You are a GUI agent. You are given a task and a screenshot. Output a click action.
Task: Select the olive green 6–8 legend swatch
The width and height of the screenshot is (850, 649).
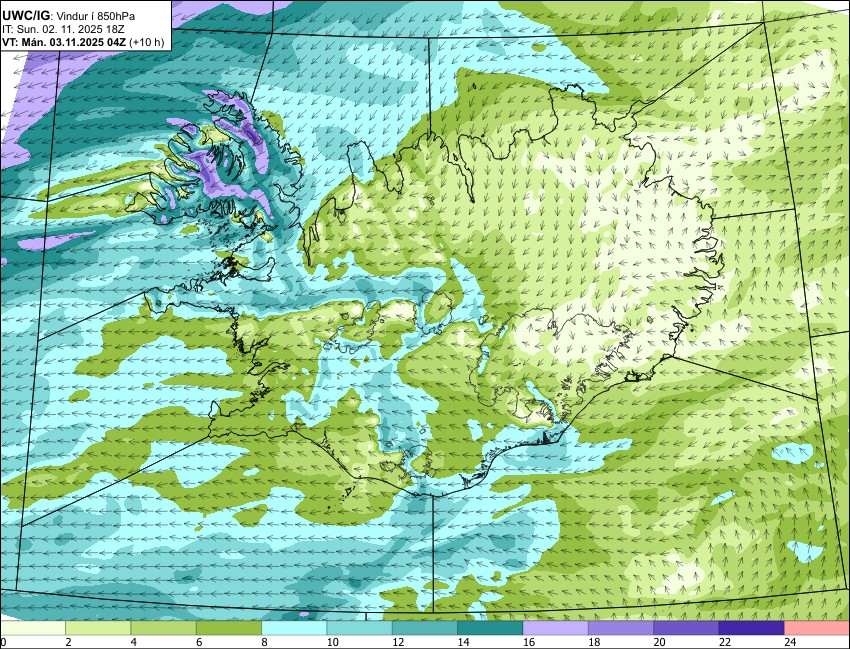click(229, 628)
